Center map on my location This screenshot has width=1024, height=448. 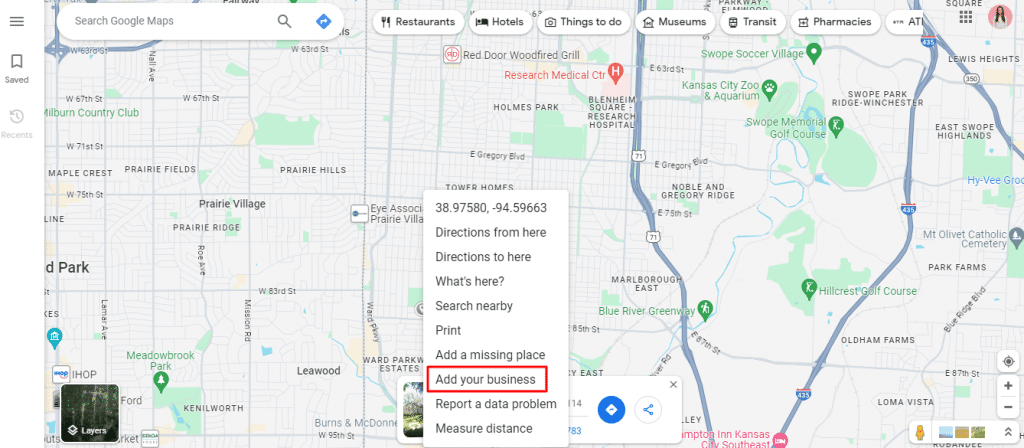1008,362
